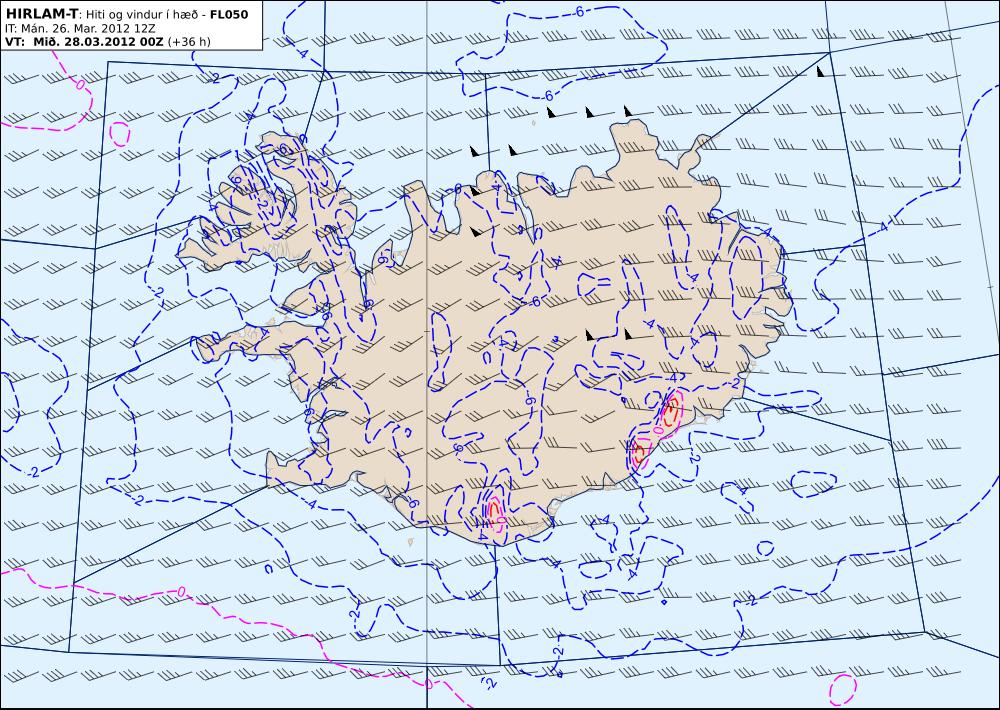Select the FL050 flight level label
Viewport: 1000px width, 710px height.
229,15
